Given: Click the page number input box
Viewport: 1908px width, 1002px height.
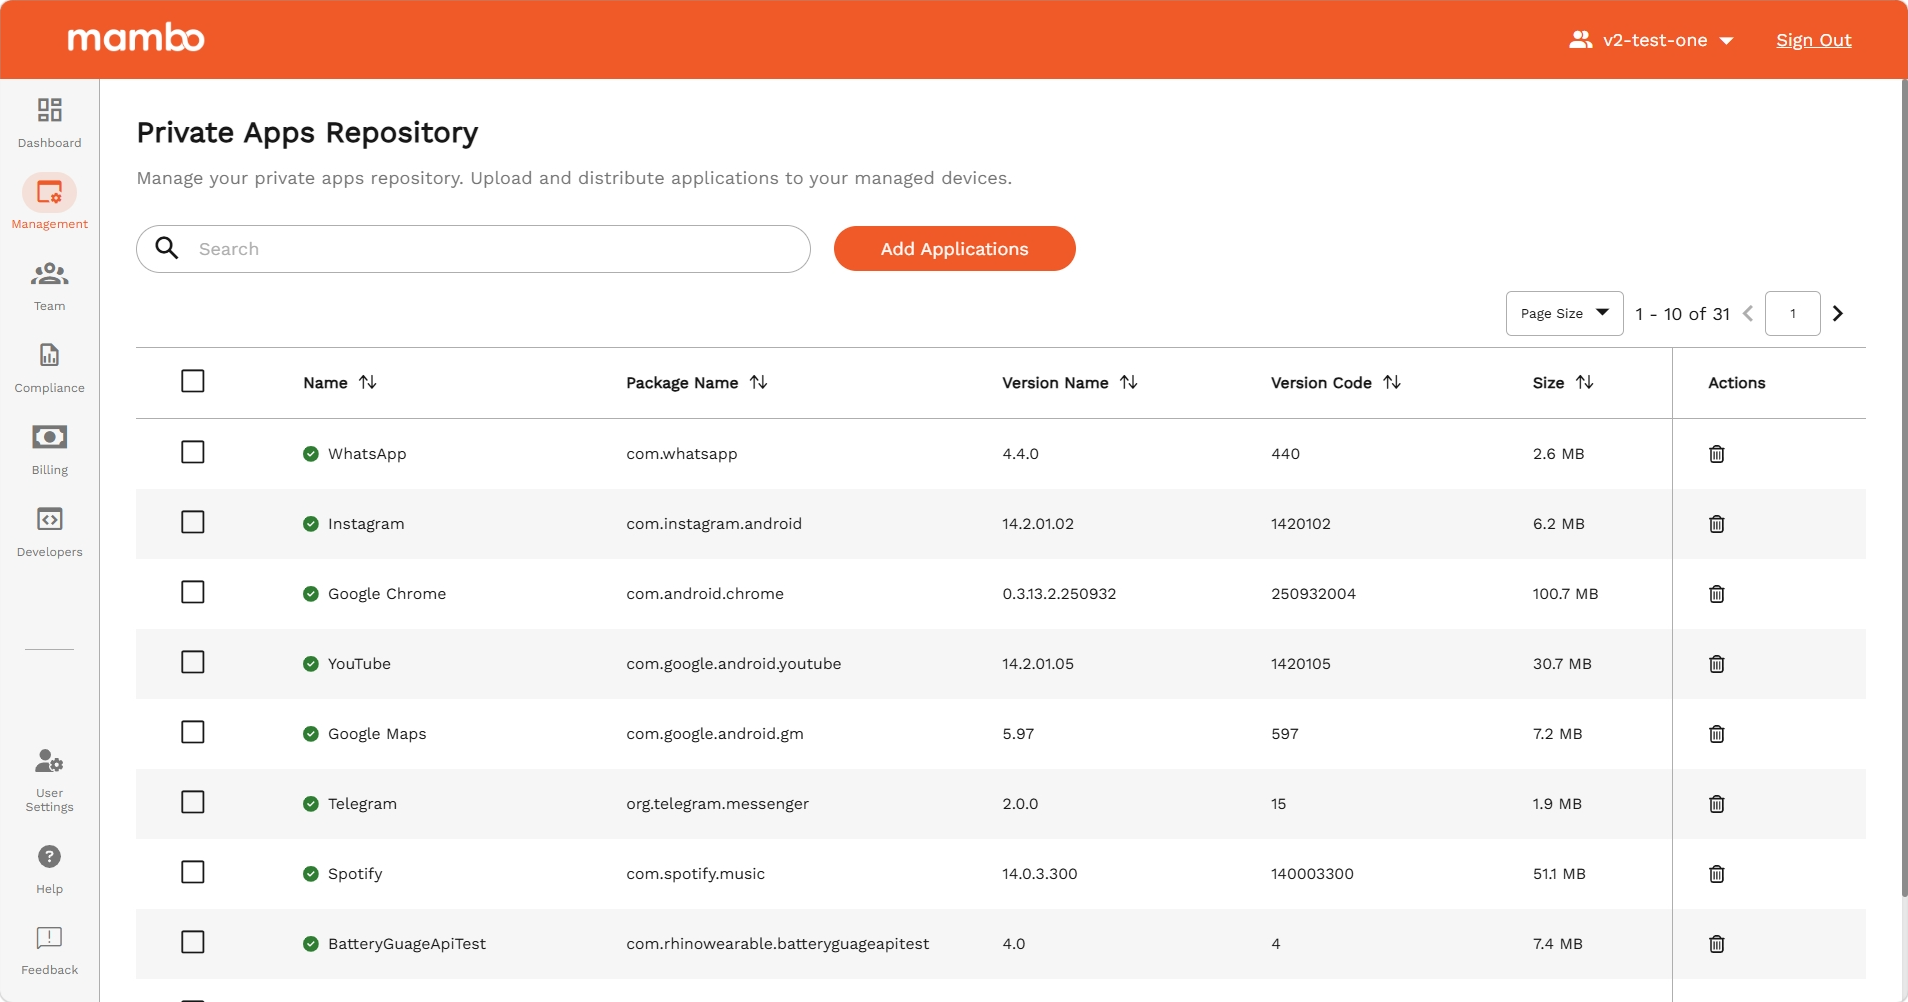Looking at the screenshot, I should (1792, 313).
